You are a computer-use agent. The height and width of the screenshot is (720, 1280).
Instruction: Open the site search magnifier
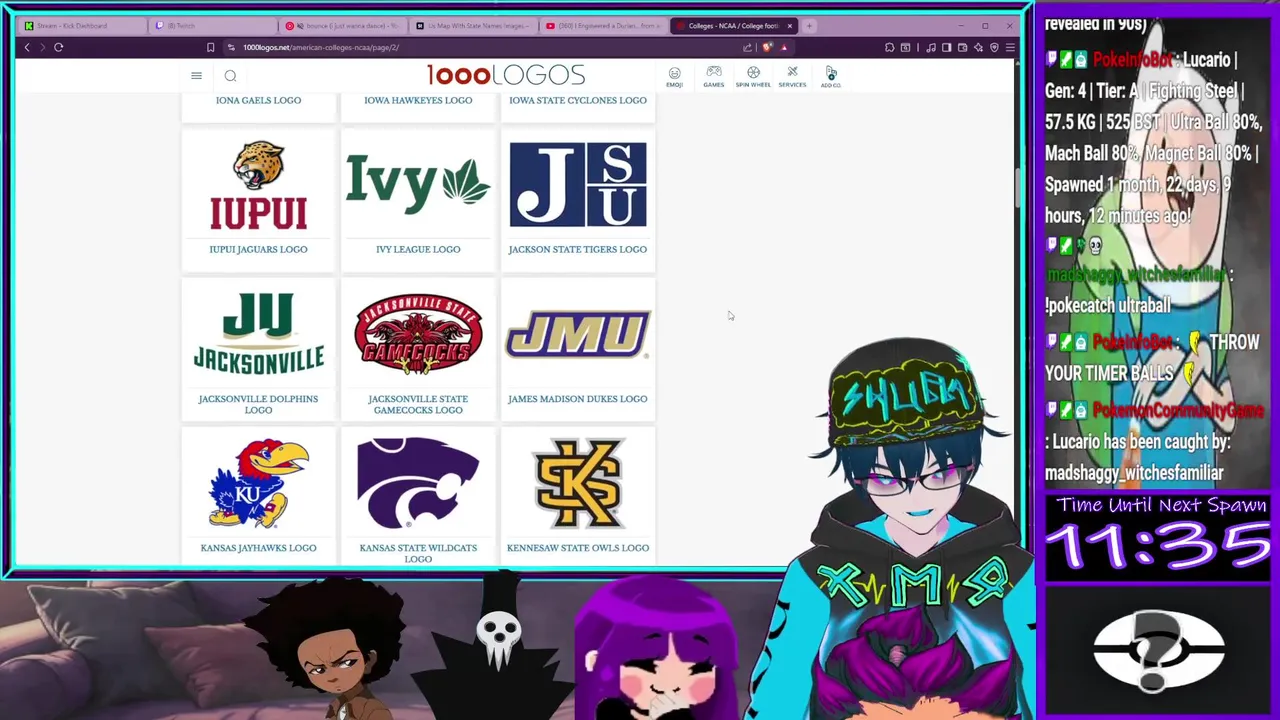click(230, 76)
